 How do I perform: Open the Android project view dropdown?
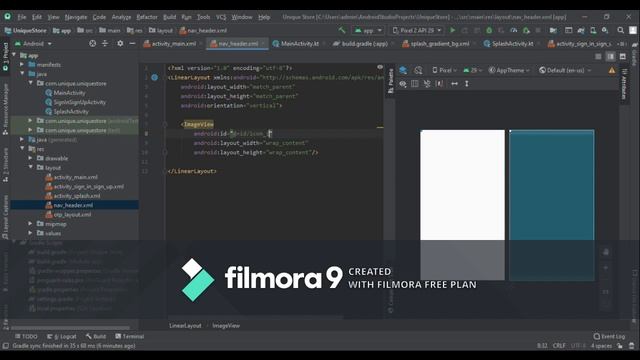tap(33, 43)
